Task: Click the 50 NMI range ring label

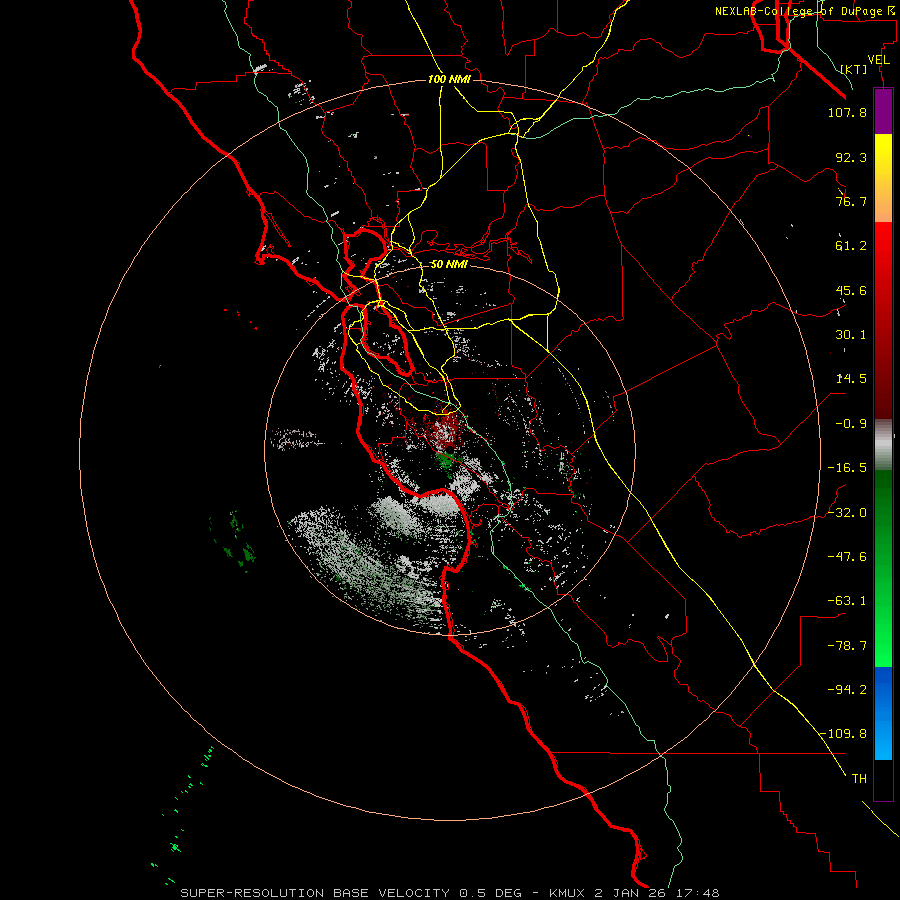Action: (x=449, y=264)
